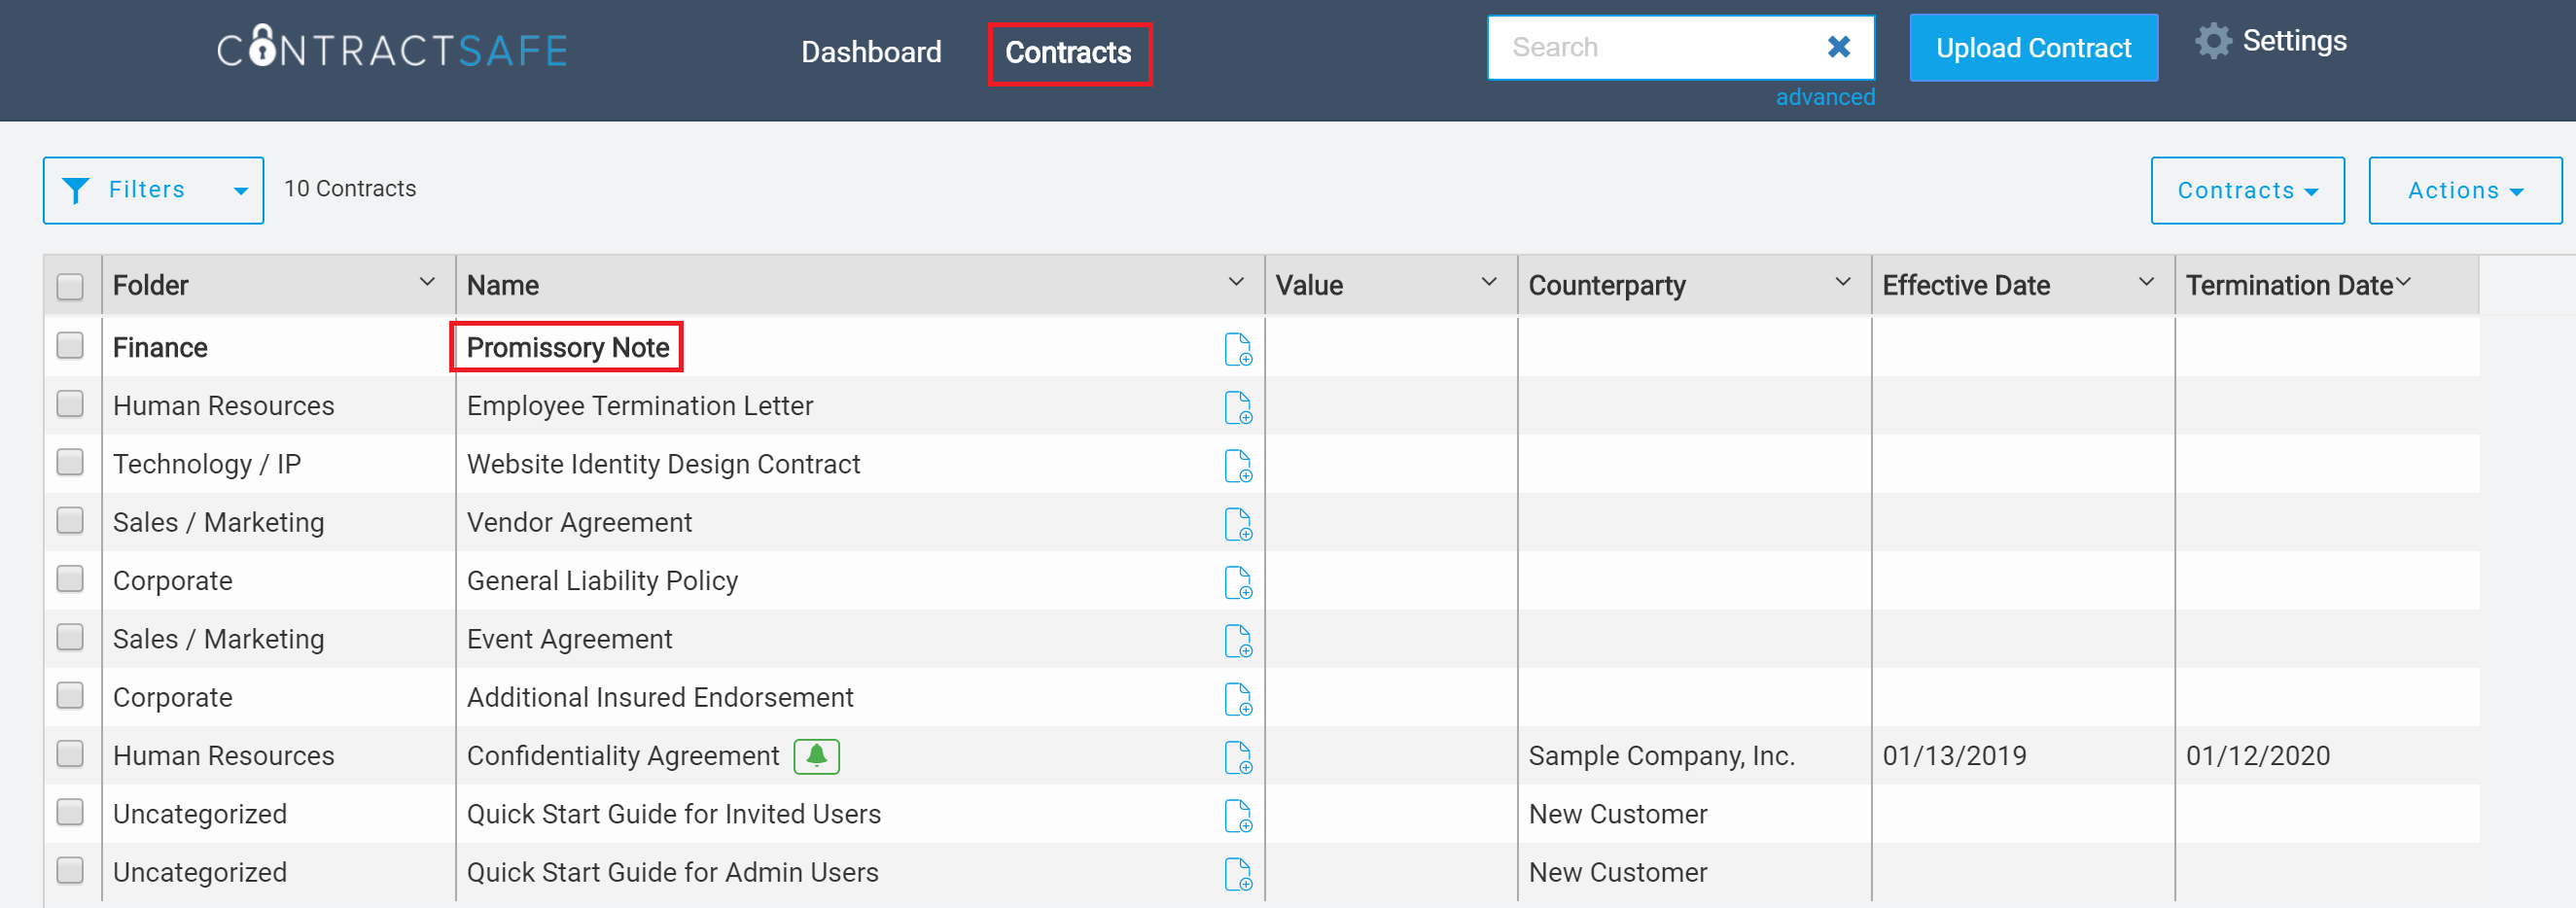Open the advanced search link
This screenshot has height=908, width=2576.
[x=1825, y=97]
